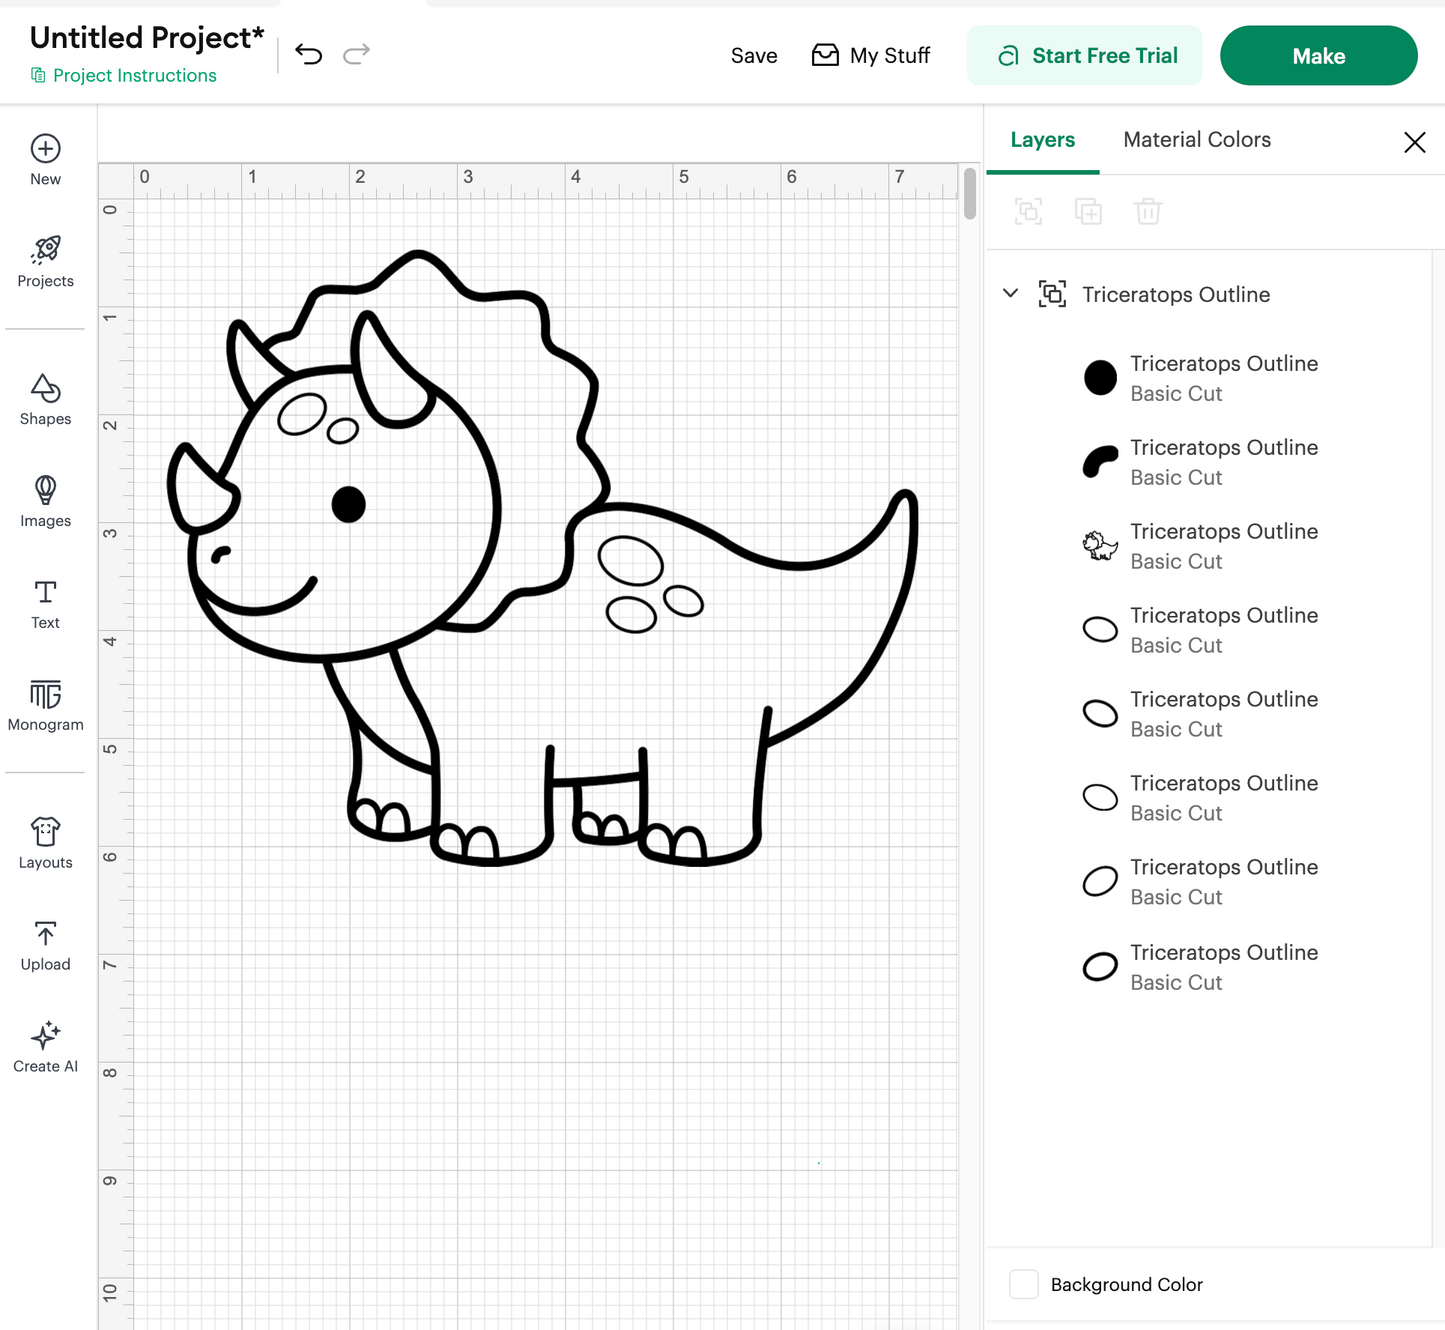Select the fifth Triceratops Outline oval layer
1445x1330 pixels.
tap(1100, 713)
